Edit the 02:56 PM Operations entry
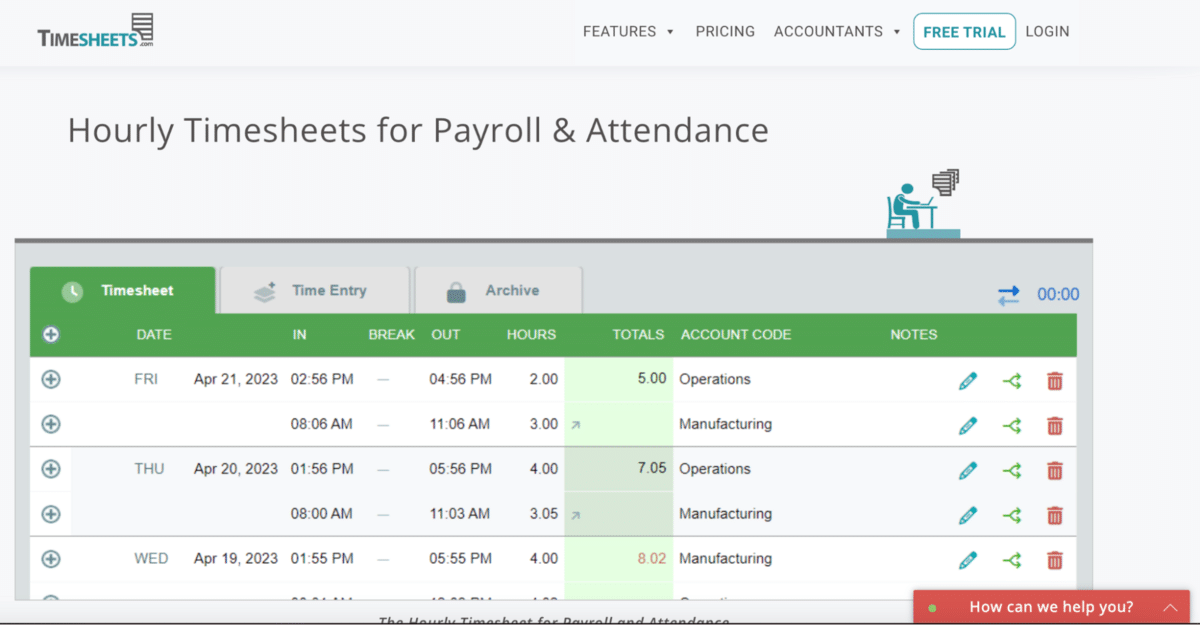Image resolution: width=1200 pixels, height=625 pixels. tap(967, 380)
